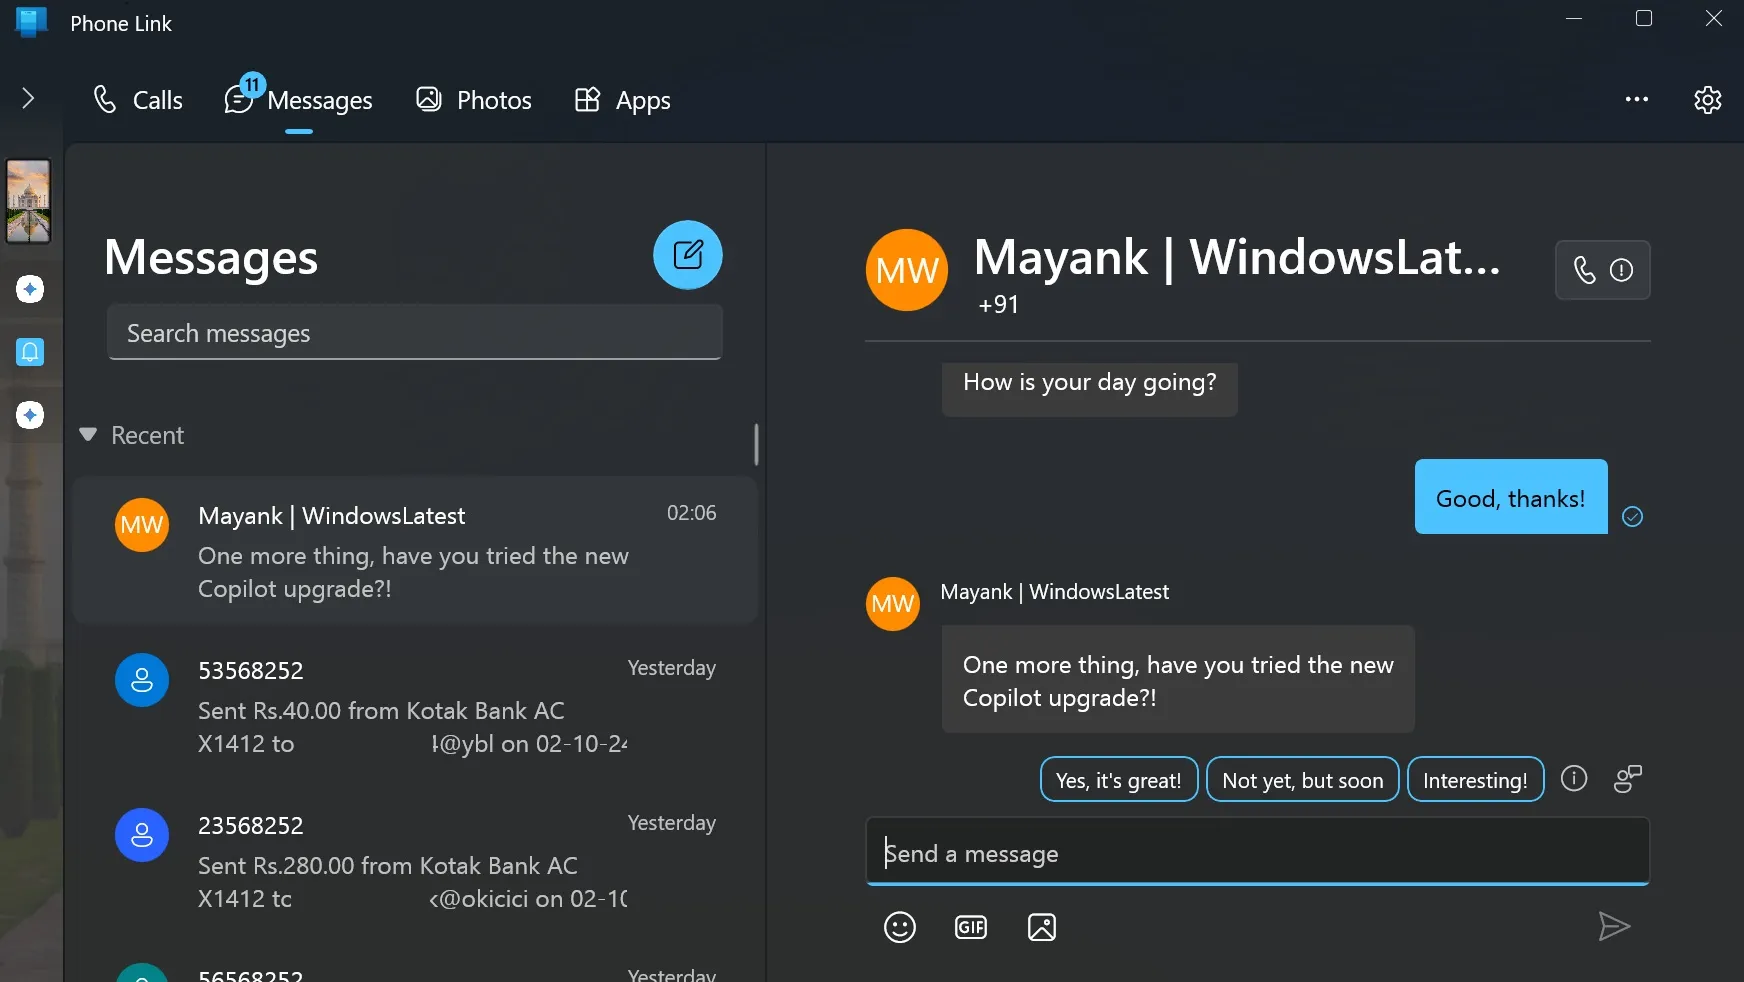Open info about suggested replies

point(1574,778)
